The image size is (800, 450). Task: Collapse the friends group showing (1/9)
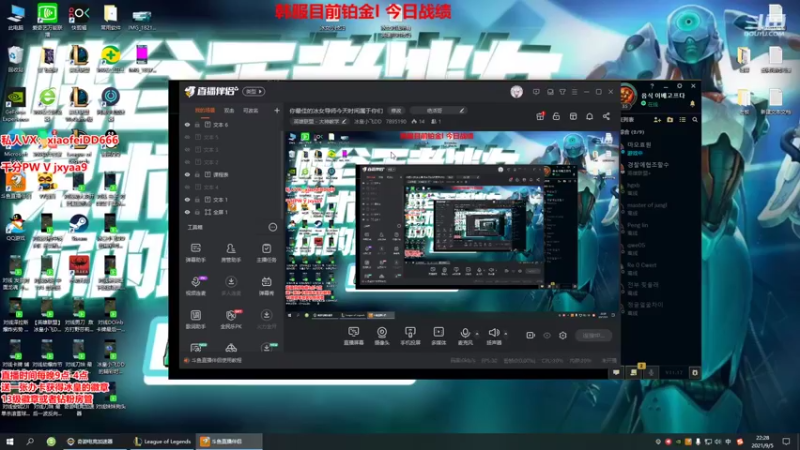point(632,132)
